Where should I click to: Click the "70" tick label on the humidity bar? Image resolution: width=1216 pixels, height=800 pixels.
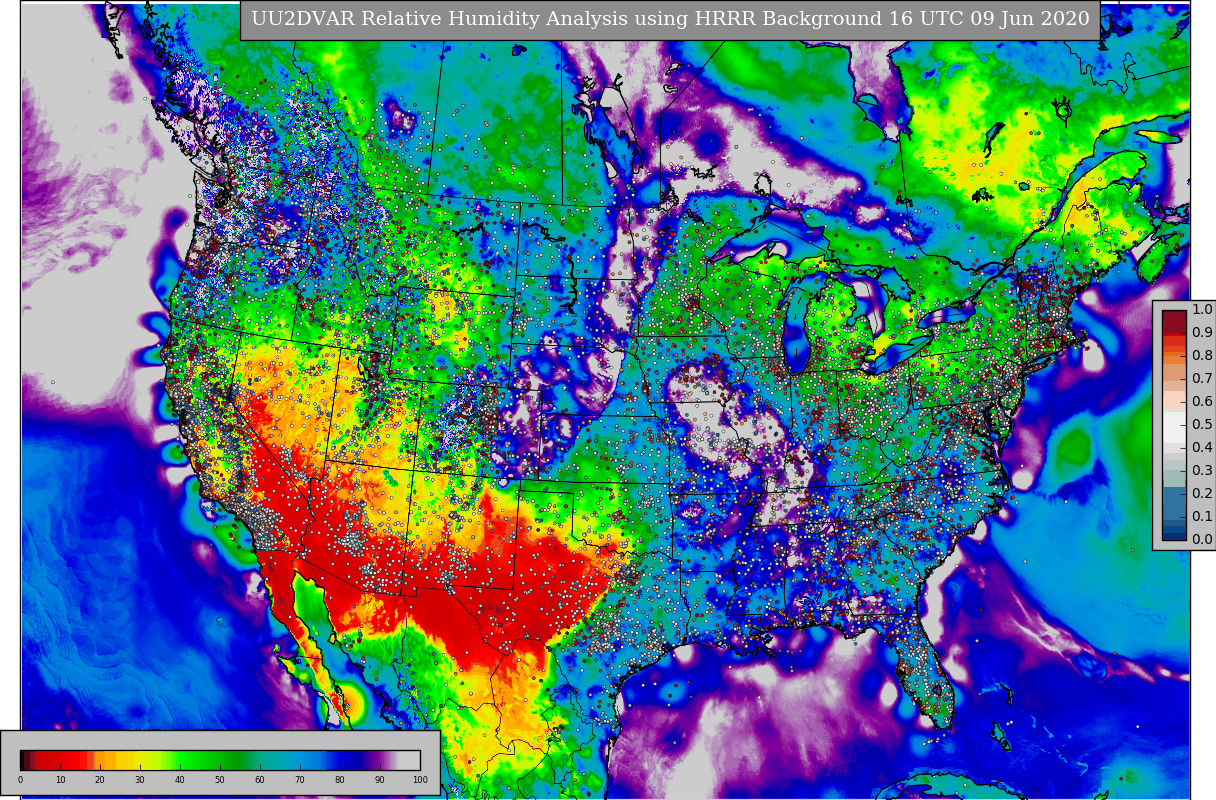click(x=300, y=780)
